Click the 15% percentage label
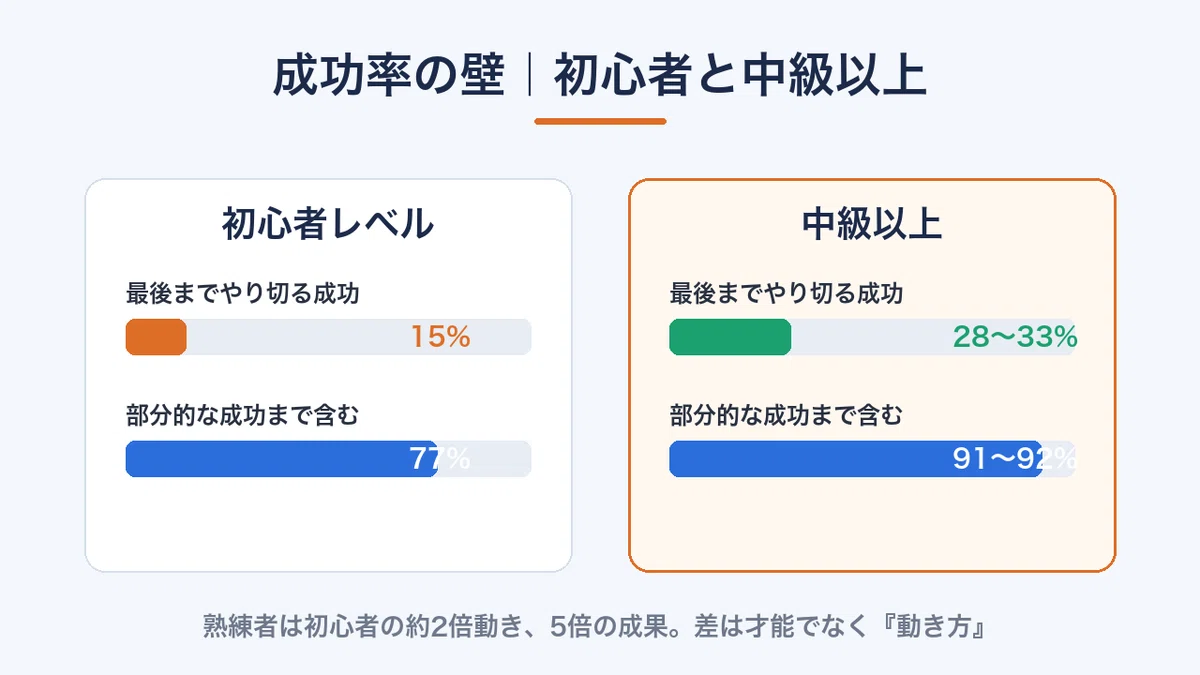 [441, 338]
